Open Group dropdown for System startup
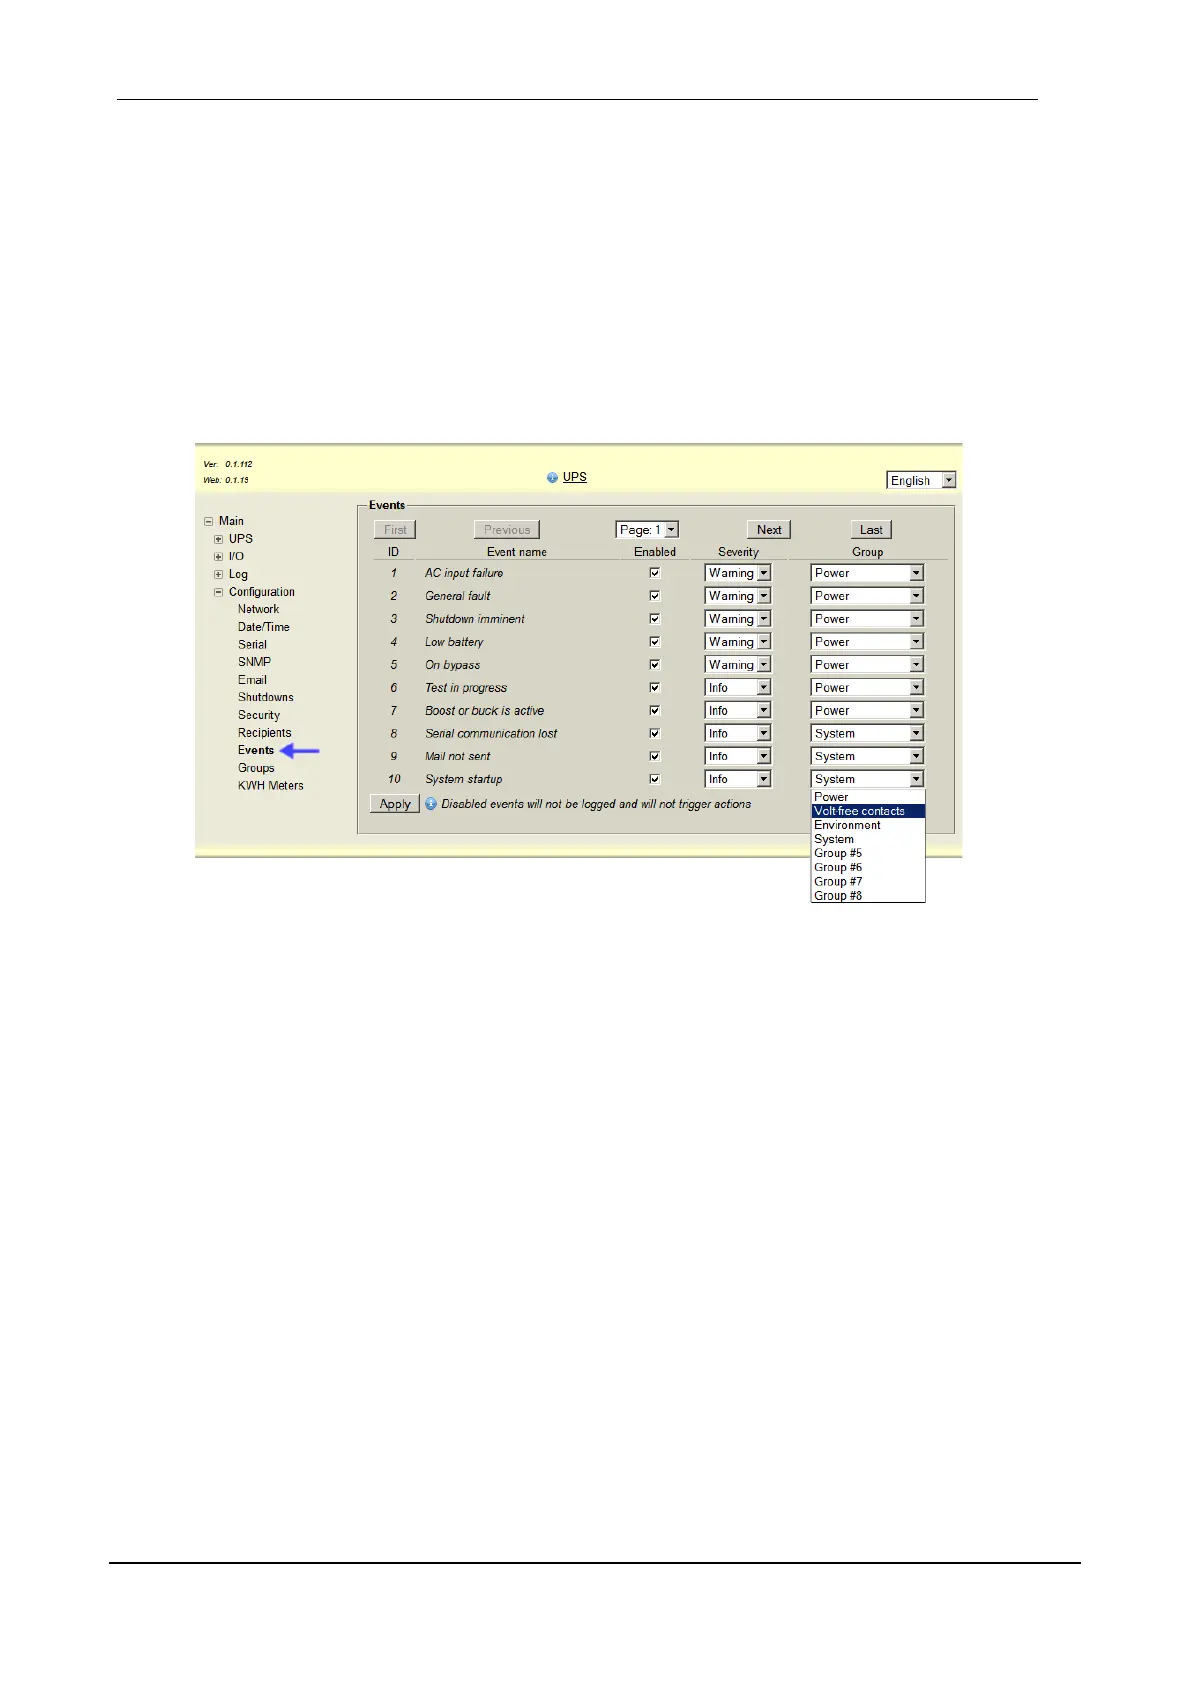The height and width of the screenshot is (1684, 1191). [867, 779]
